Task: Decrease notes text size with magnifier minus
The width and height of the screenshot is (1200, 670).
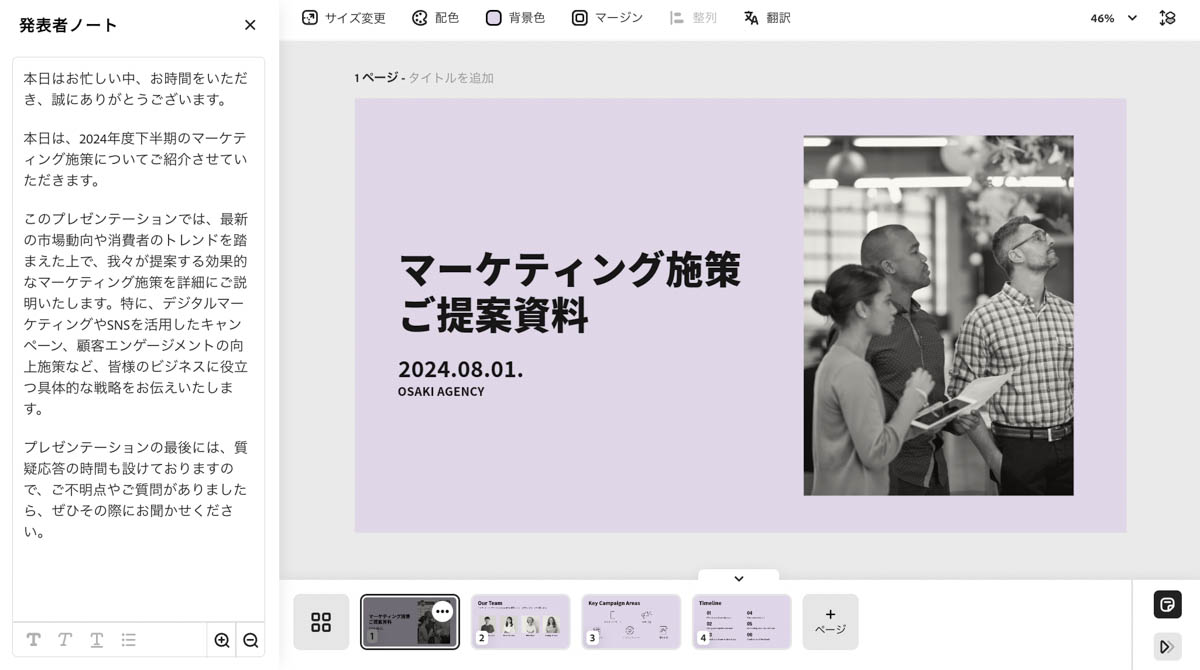Action: point(251,640)
